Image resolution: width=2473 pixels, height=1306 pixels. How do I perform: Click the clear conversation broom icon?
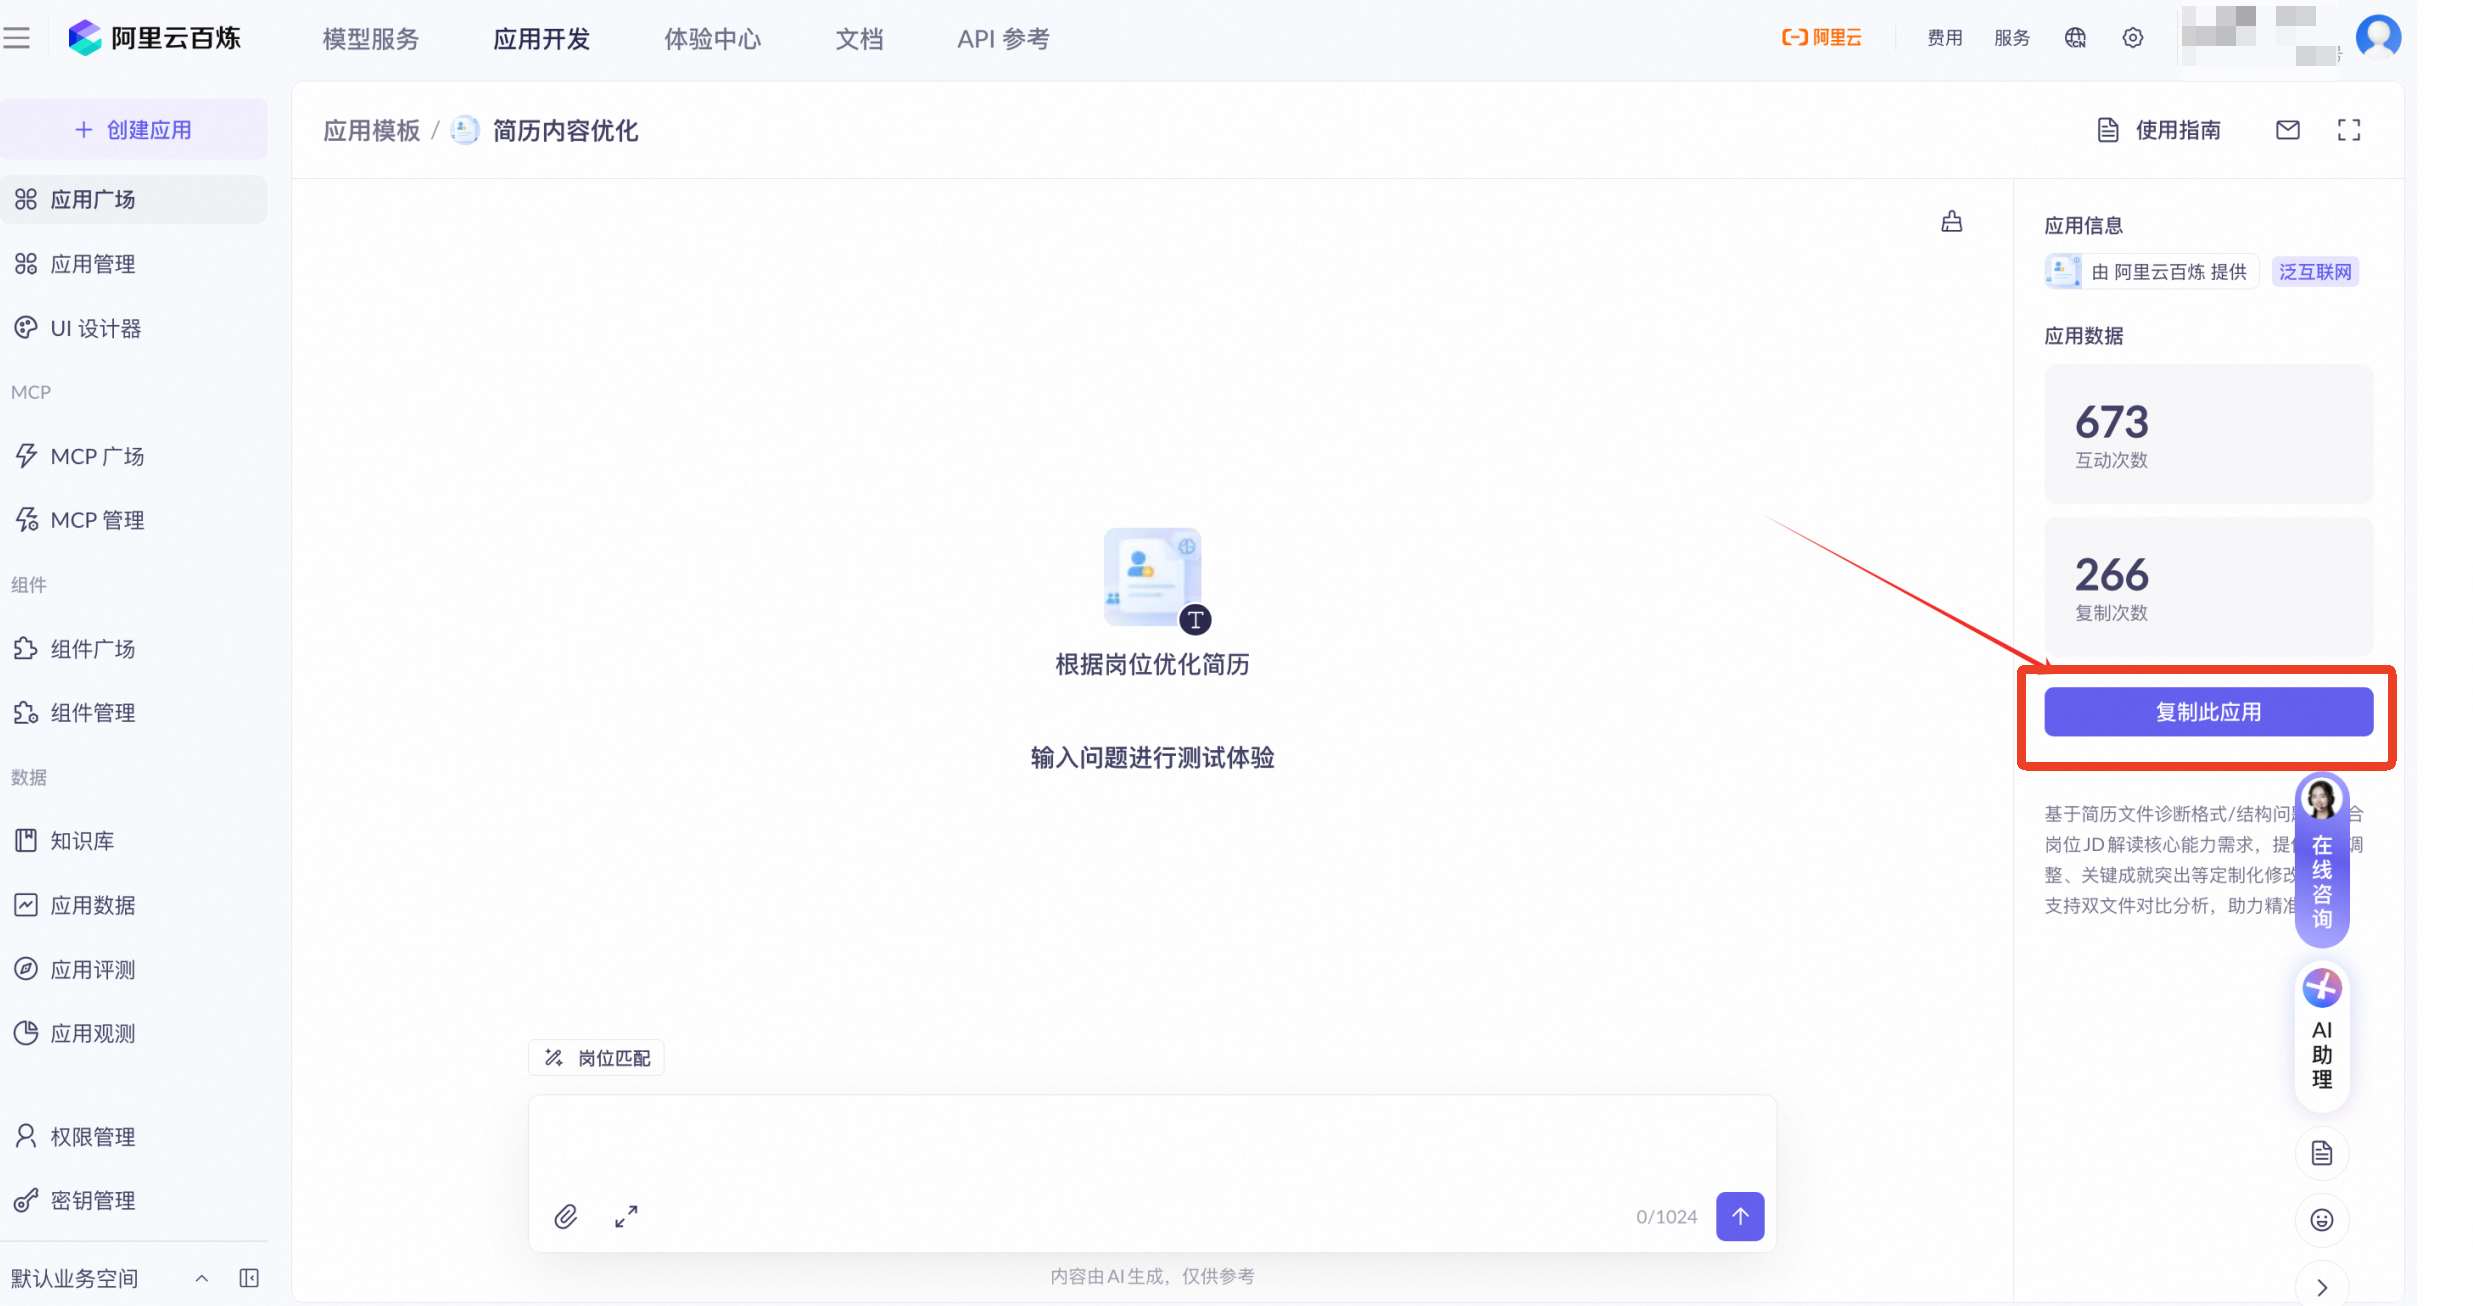(x=1951, y=222)
